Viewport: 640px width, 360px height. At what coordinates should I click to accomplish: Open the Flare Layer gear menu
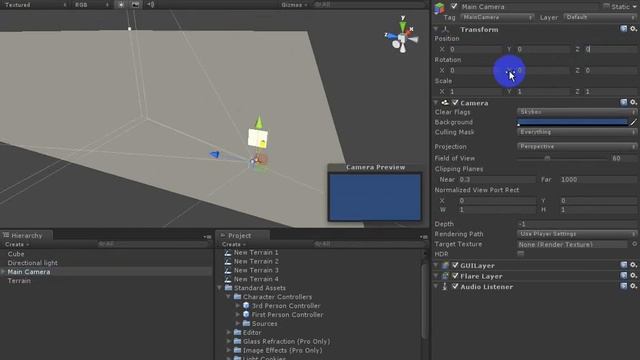coord(633,276)
